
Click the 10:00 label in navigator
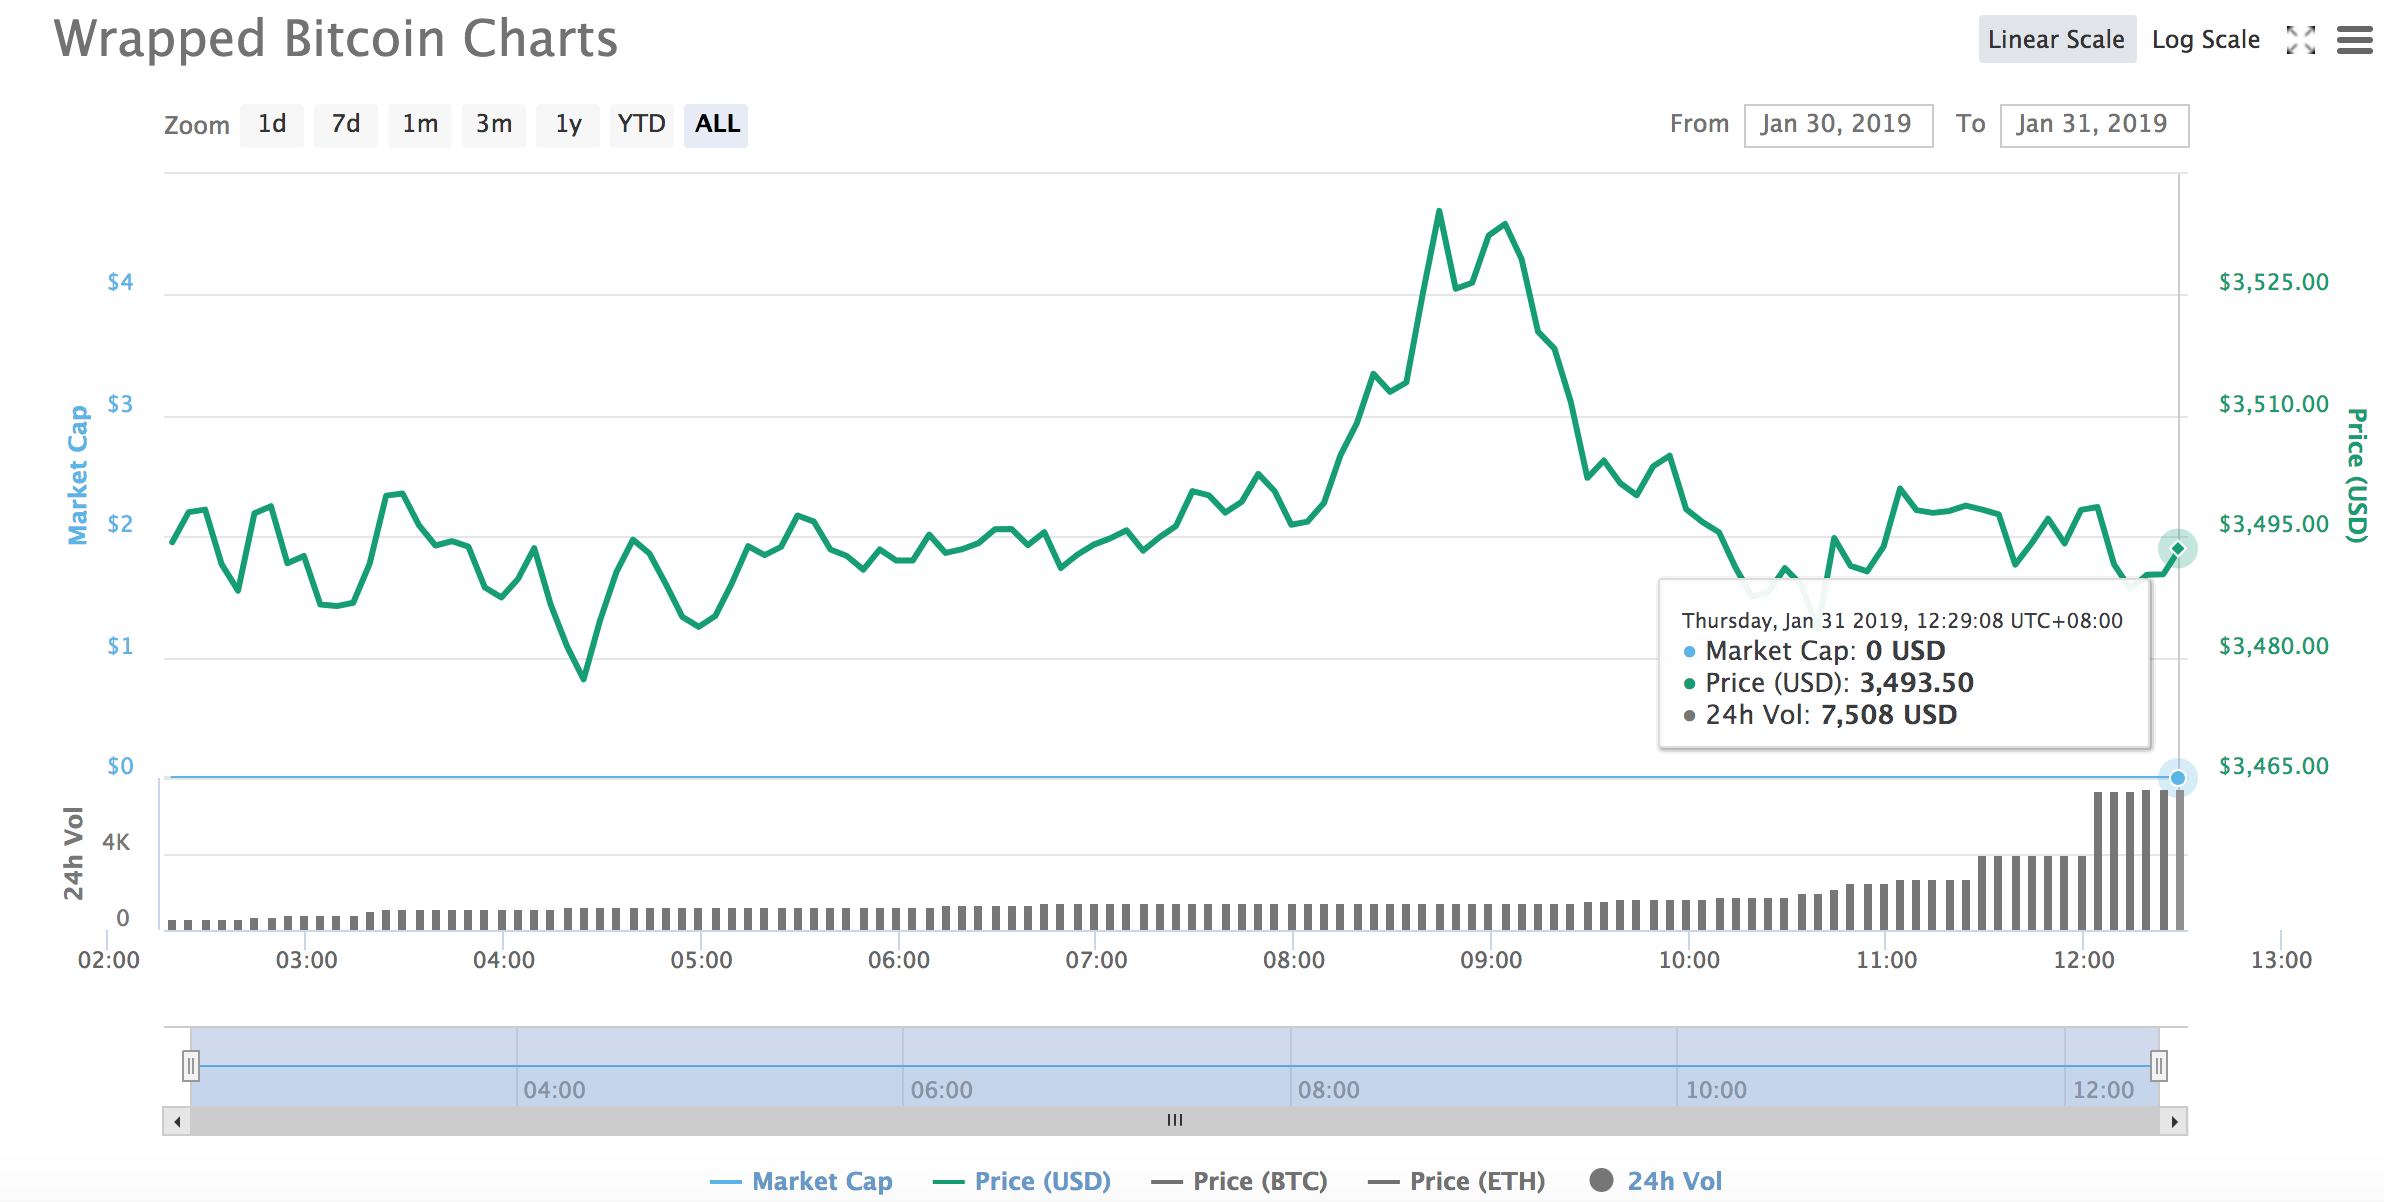coord(1716,1090)
